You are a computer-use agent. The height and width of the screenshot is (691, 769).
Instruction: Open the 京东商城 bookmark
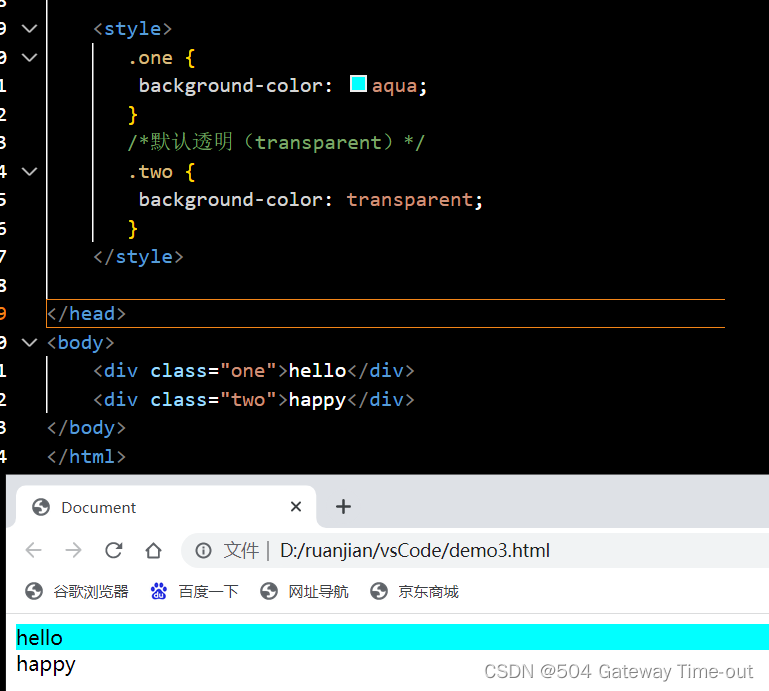414,591
